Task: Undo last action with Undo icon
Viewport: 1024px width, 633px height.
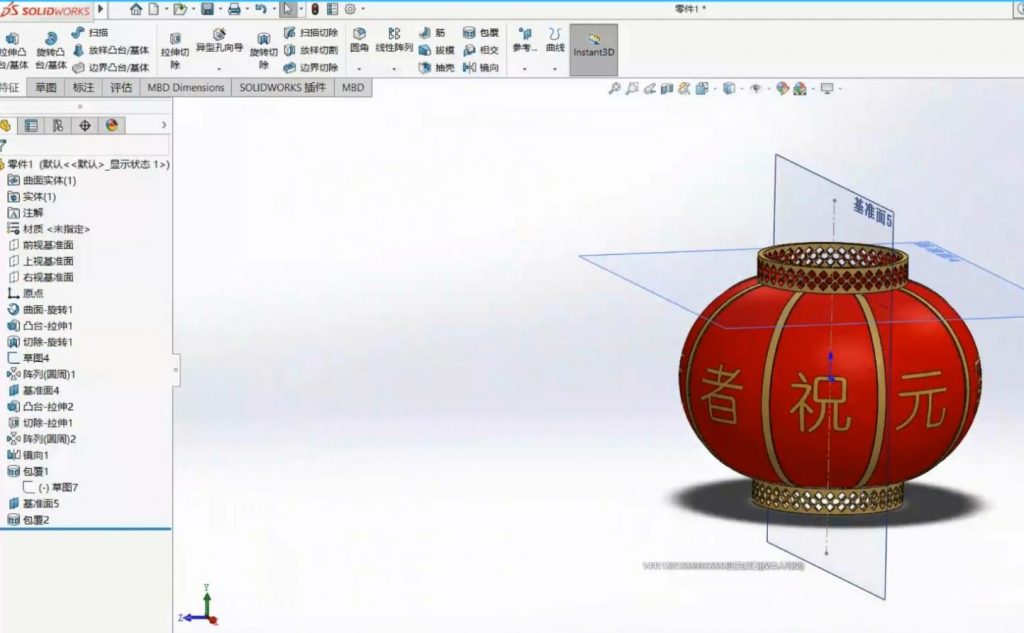Action: pos(261,9)
